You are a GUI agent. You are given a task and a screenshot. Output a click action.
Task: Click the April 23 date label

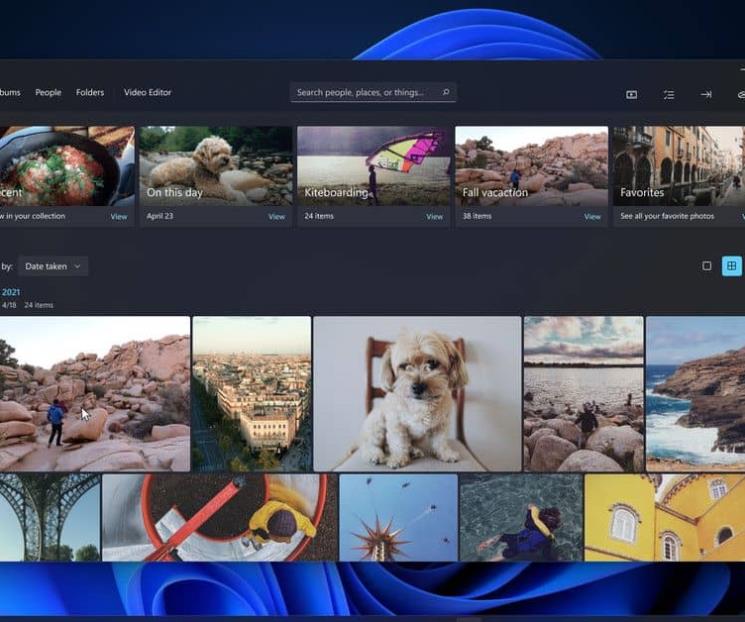point(160,216)
